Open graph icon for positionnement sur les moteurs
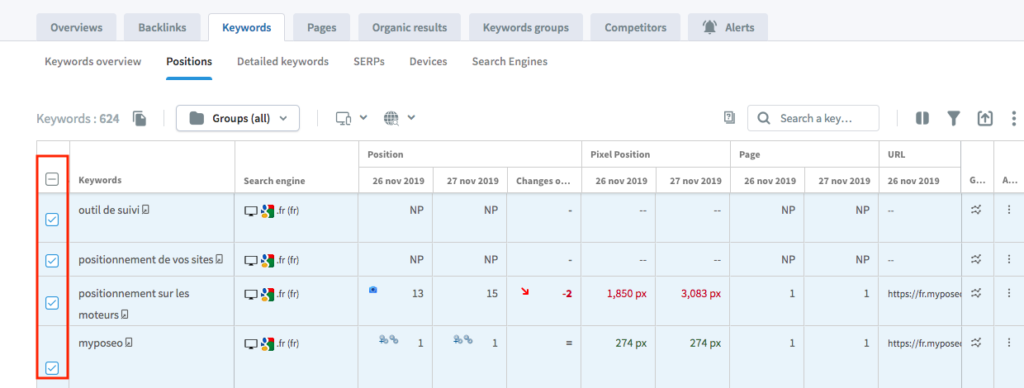The width and height of the screenshot is (1024, 388). (977, 293)
